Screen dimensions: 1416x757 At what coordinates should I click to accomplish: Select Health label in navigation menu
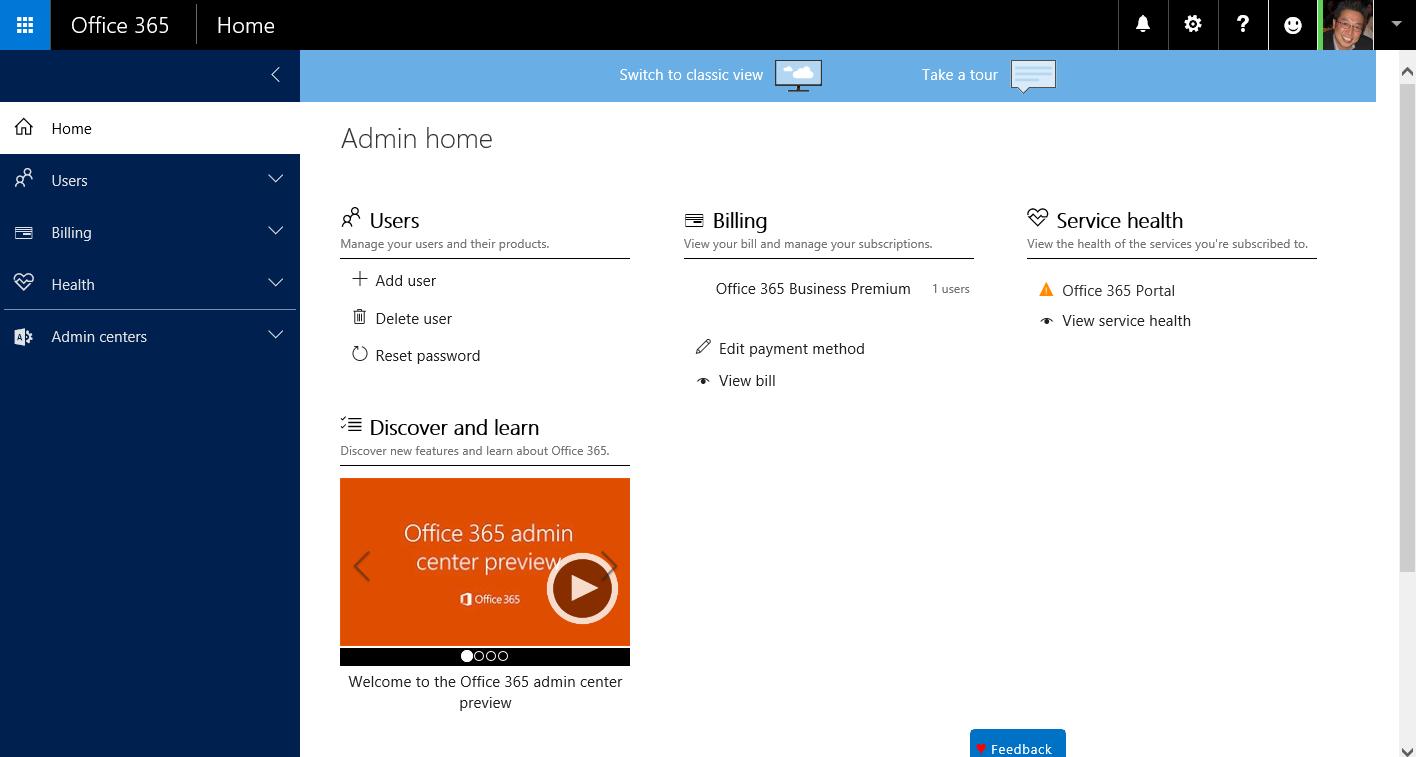(73, 285)
